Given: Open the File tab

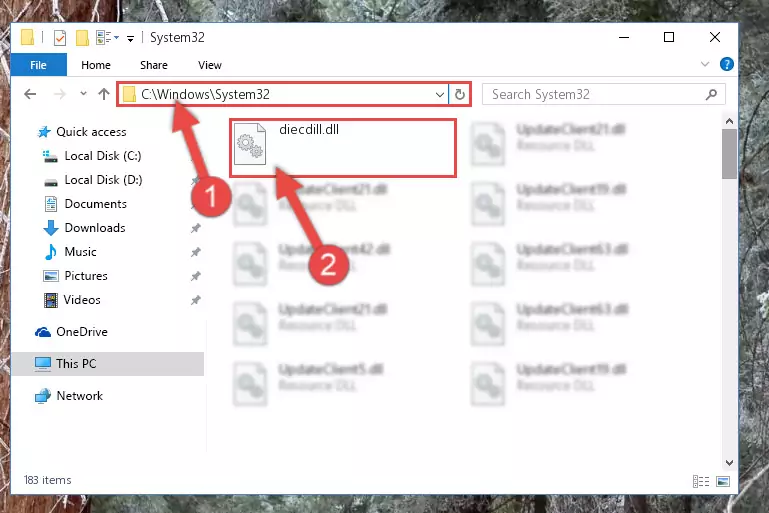Looking at the screenshot, I should (38, 65).
